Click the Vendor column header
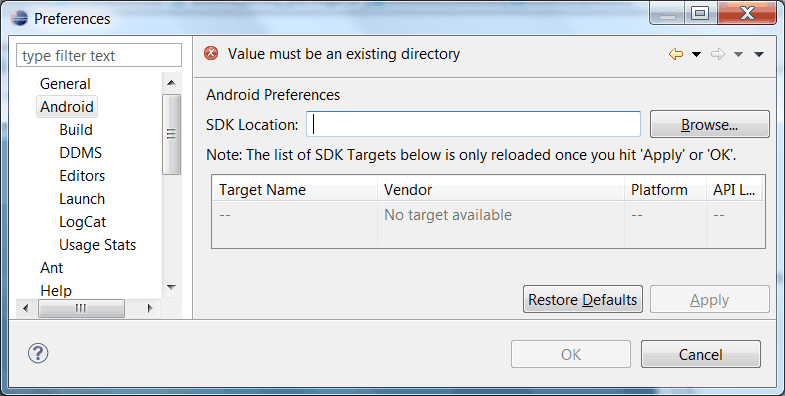The width and height of the screenshot is (785, 396). 501,190
